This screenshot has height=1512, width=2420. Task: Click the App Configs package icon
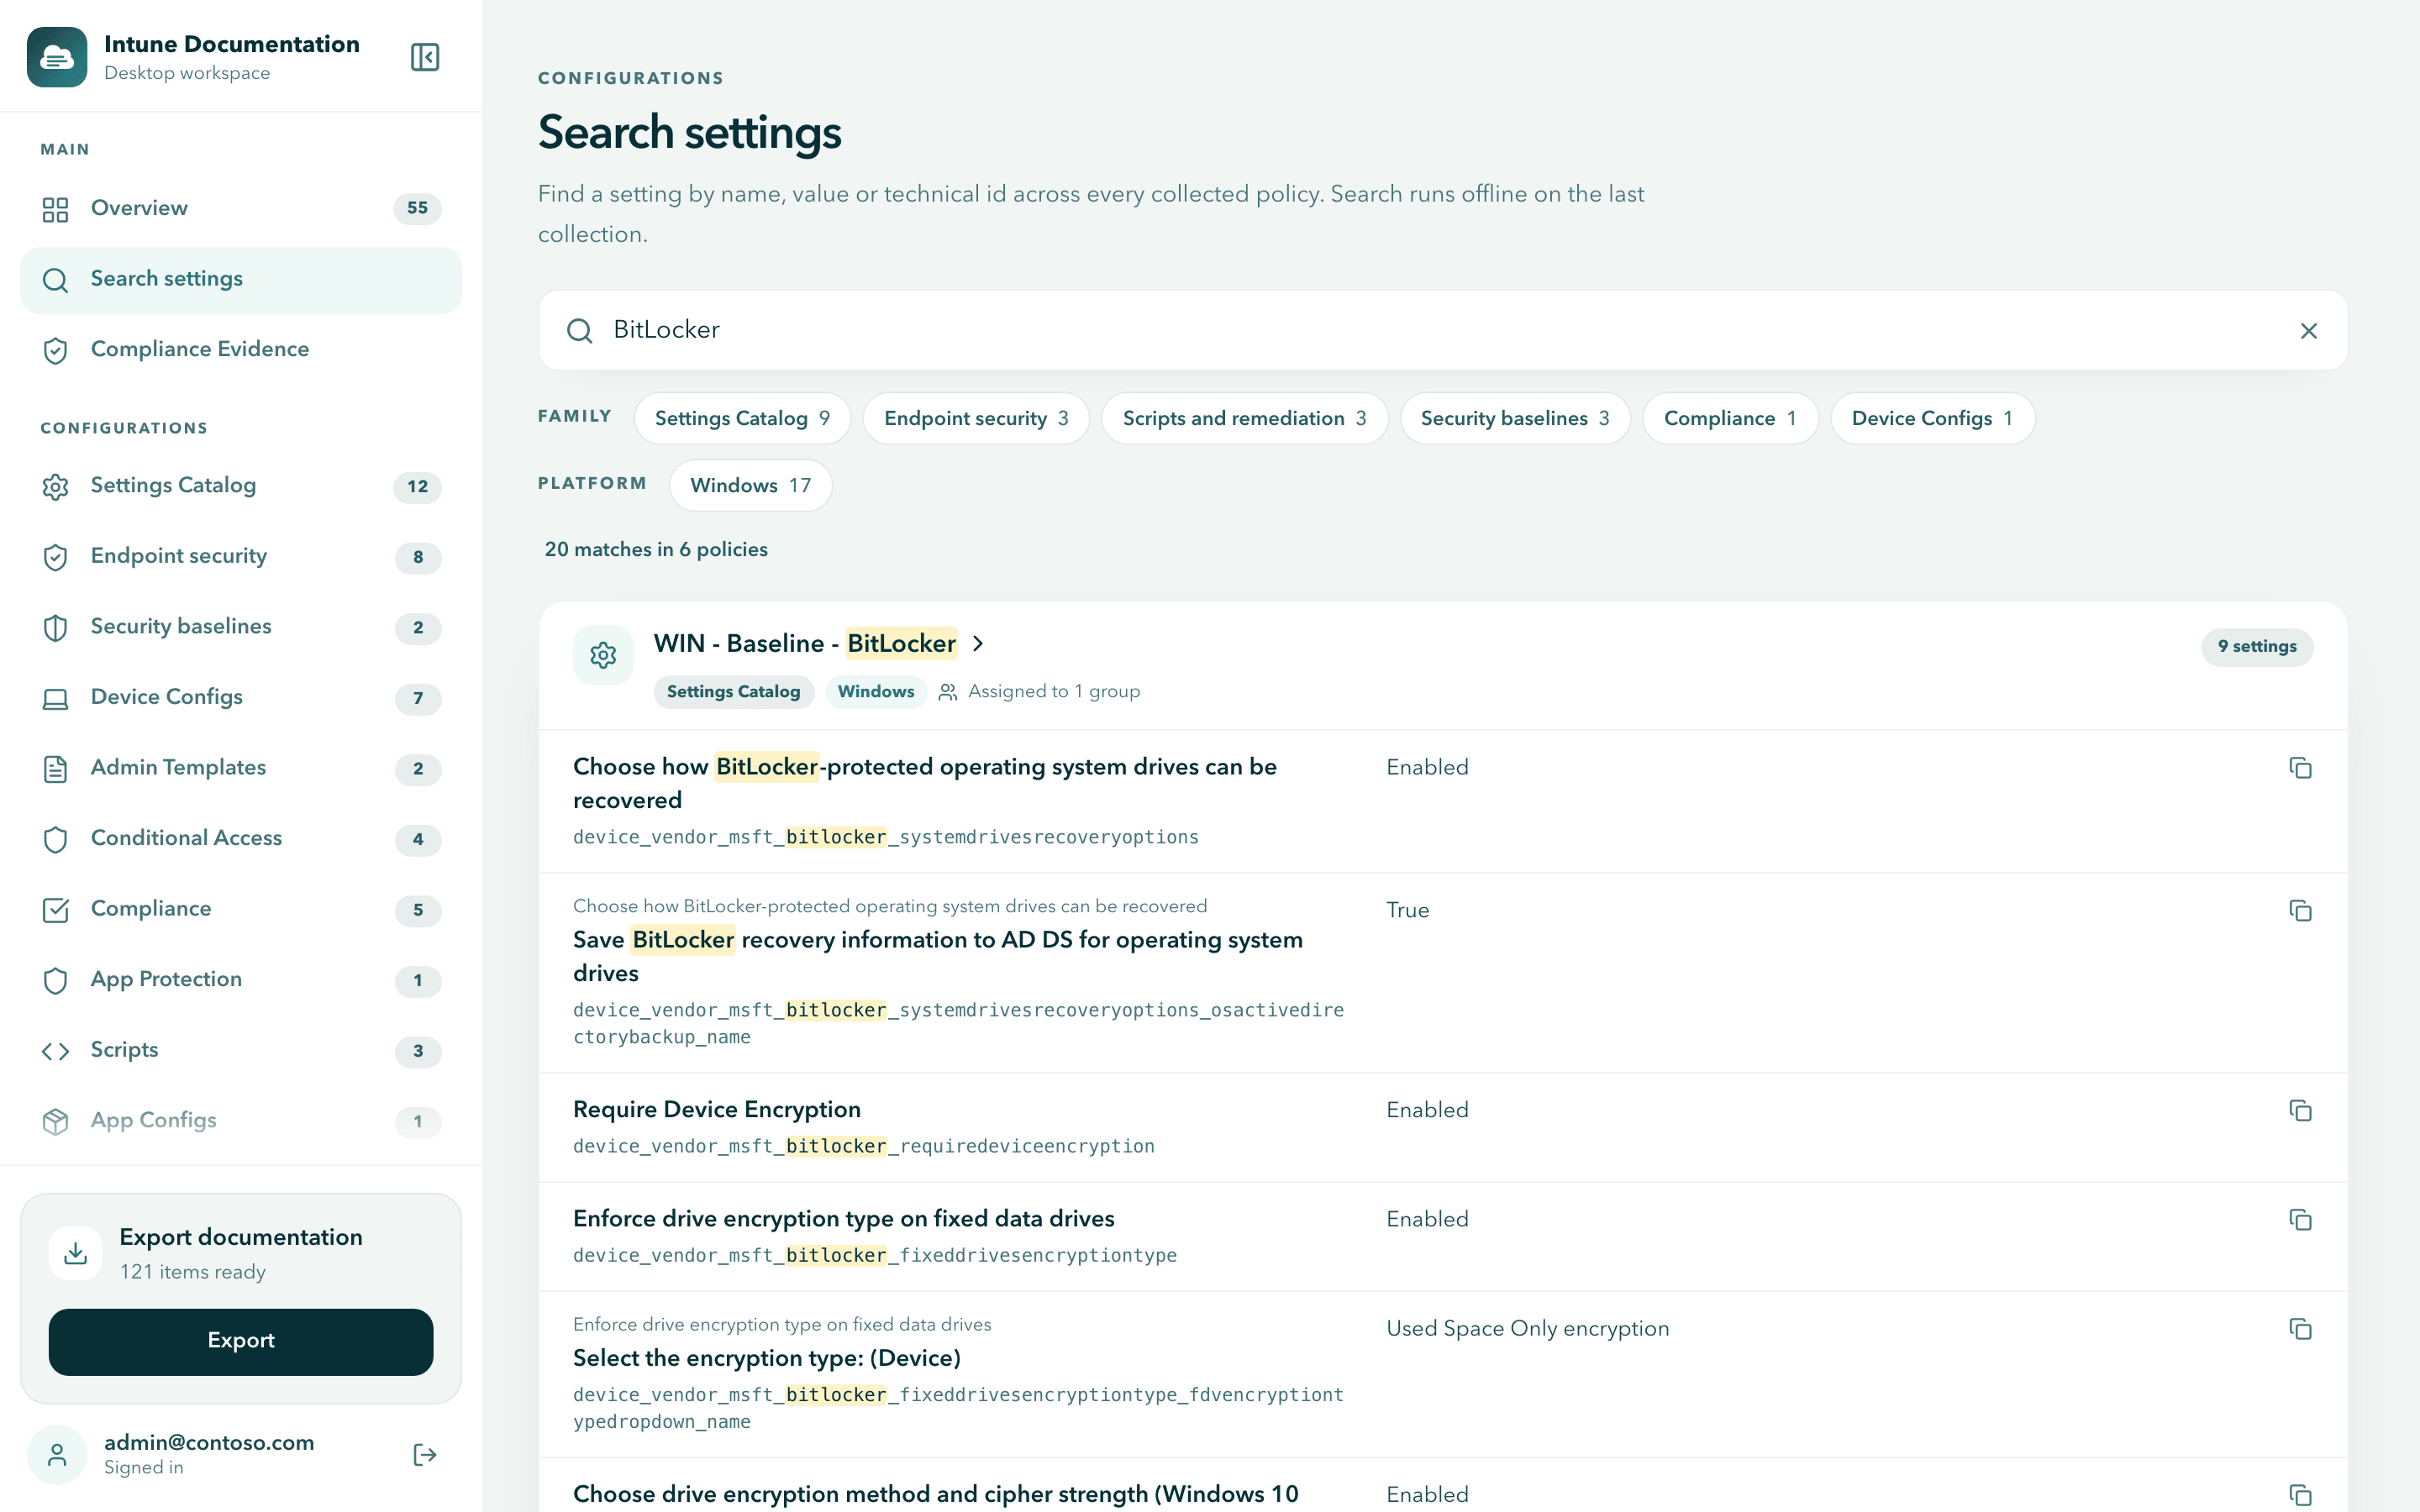click(56, 1121)
